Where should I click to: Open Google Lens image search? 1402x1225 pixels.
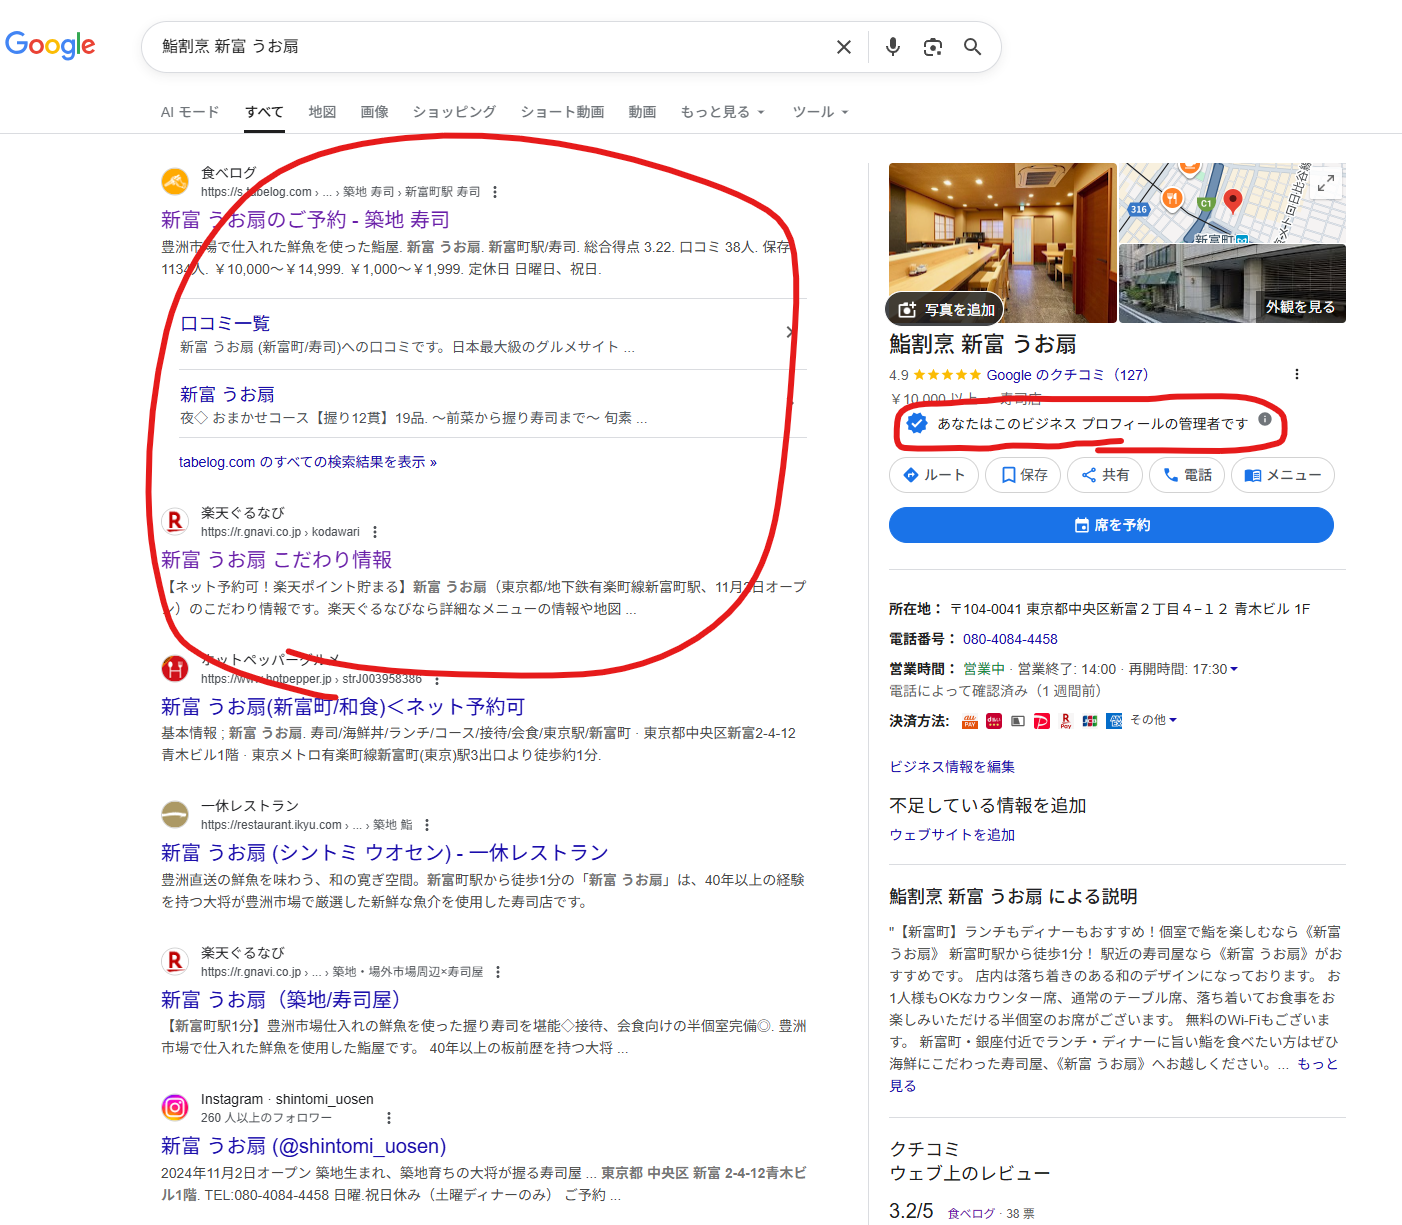(x=932, y=46)
